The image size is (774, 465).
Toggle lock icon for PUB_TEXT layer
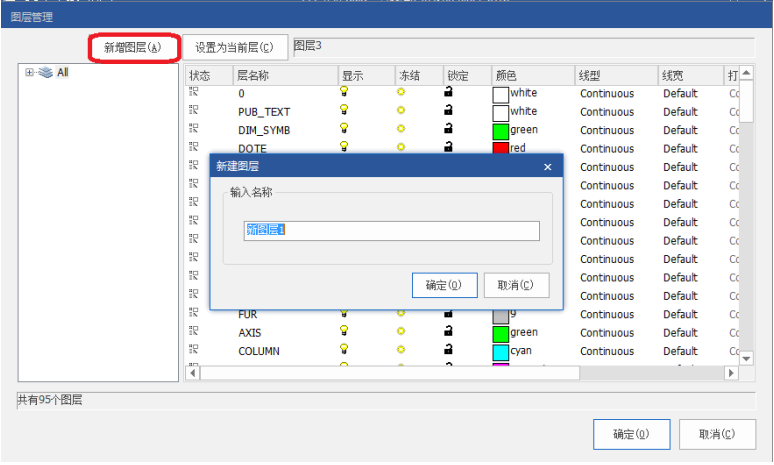[x=448, y=110]
